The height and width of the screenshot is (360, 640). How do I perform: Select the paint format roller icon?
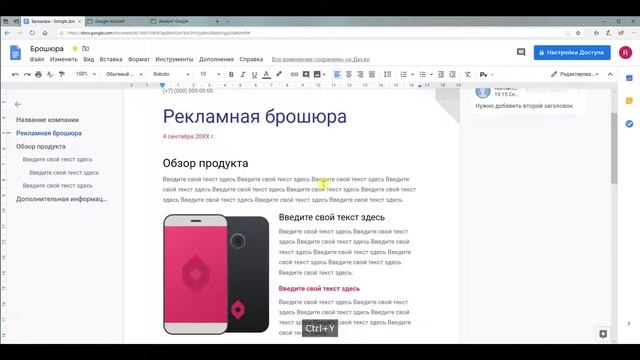[62, 74]
